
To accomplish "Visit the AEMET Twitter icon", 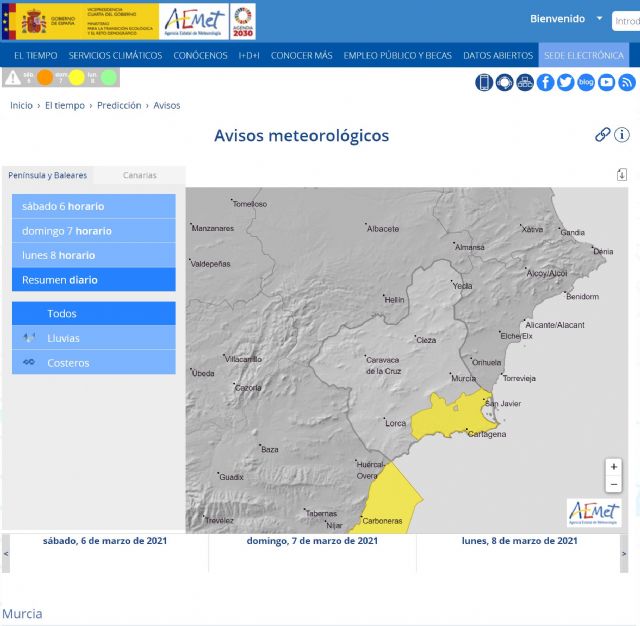I will (566, 82).
